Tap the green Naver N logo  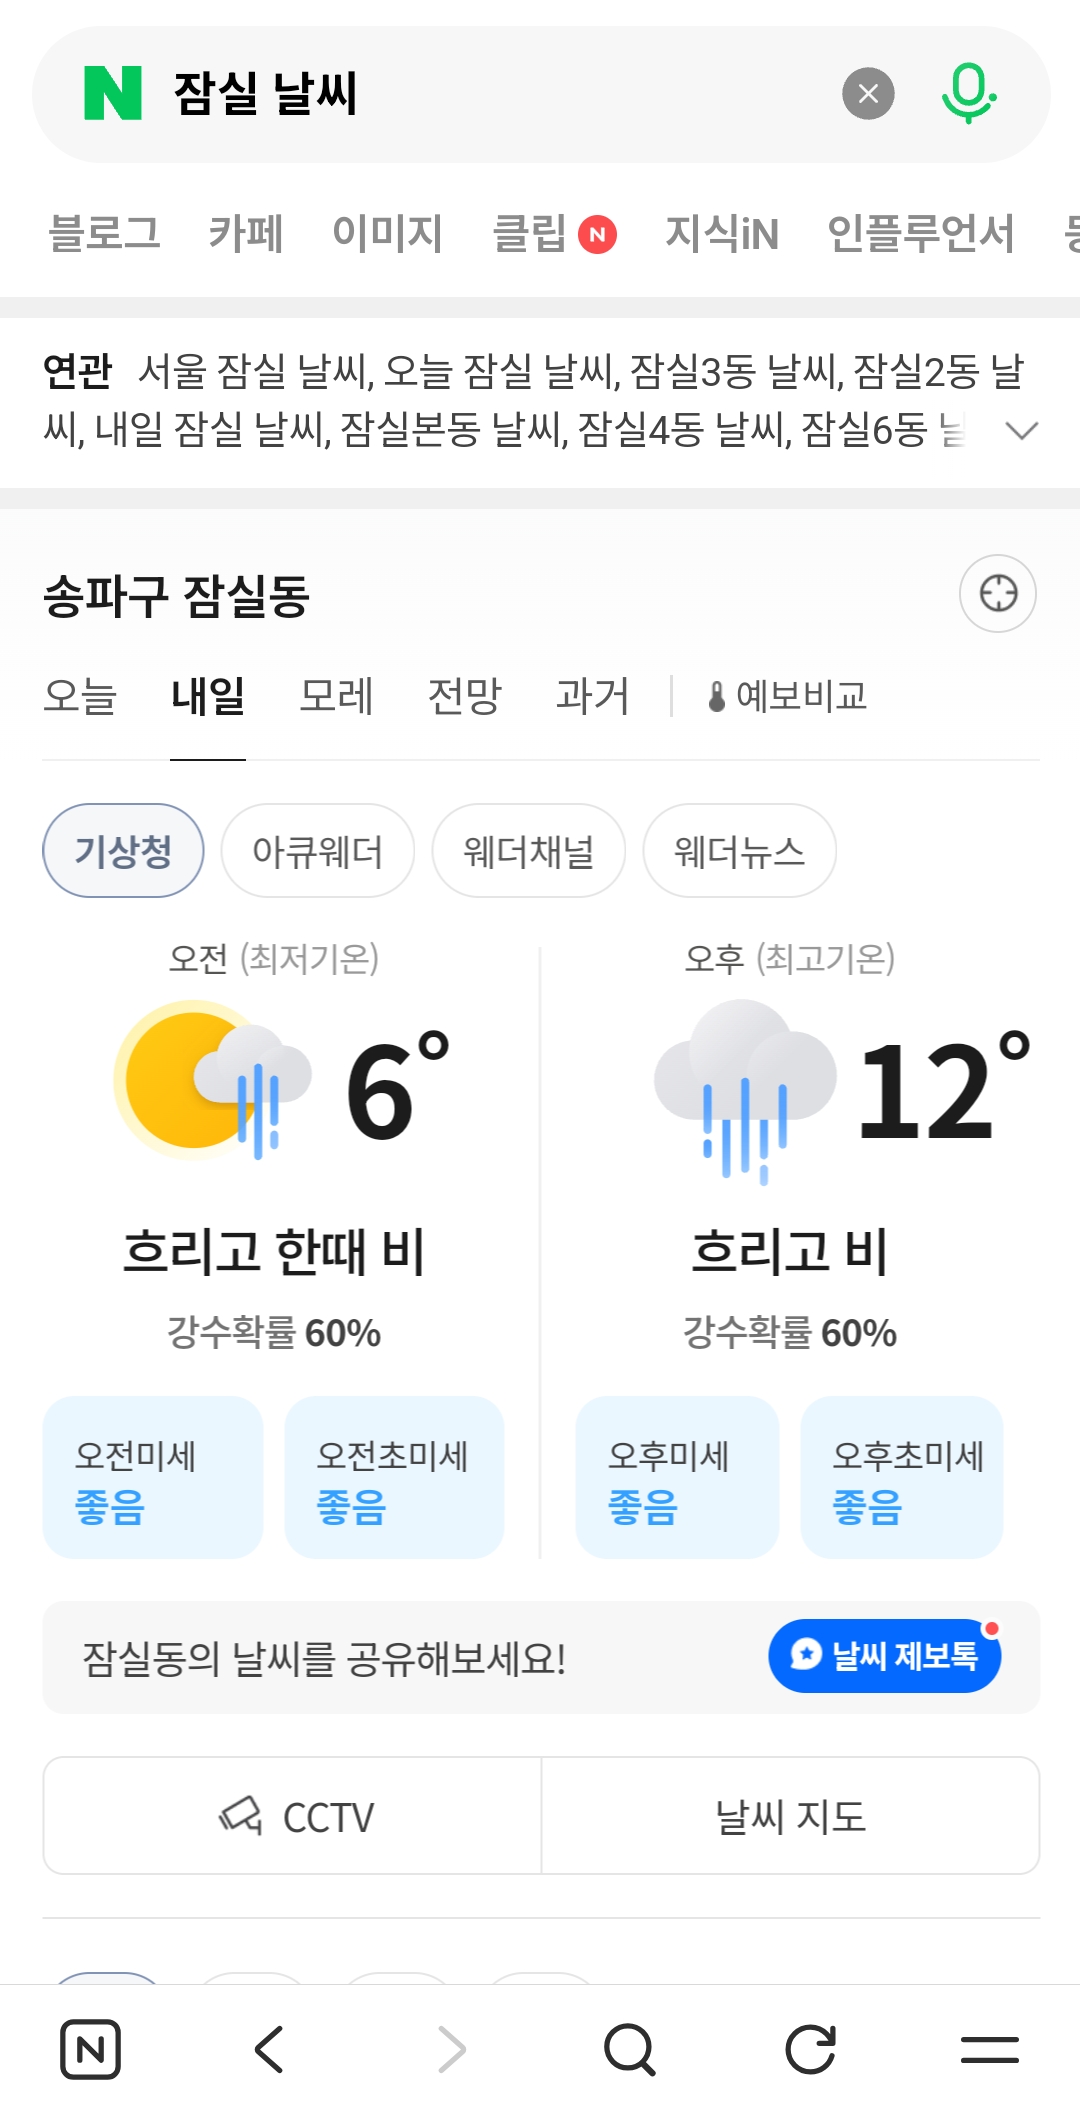click(x=113, y=93)
